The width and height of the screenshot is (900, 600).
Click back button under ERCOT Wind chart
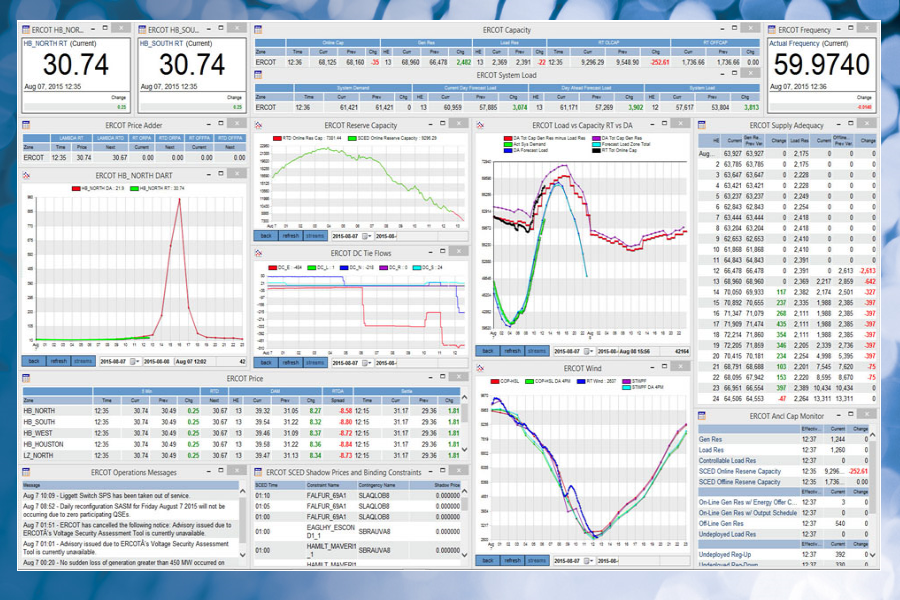tap(488, 560)
